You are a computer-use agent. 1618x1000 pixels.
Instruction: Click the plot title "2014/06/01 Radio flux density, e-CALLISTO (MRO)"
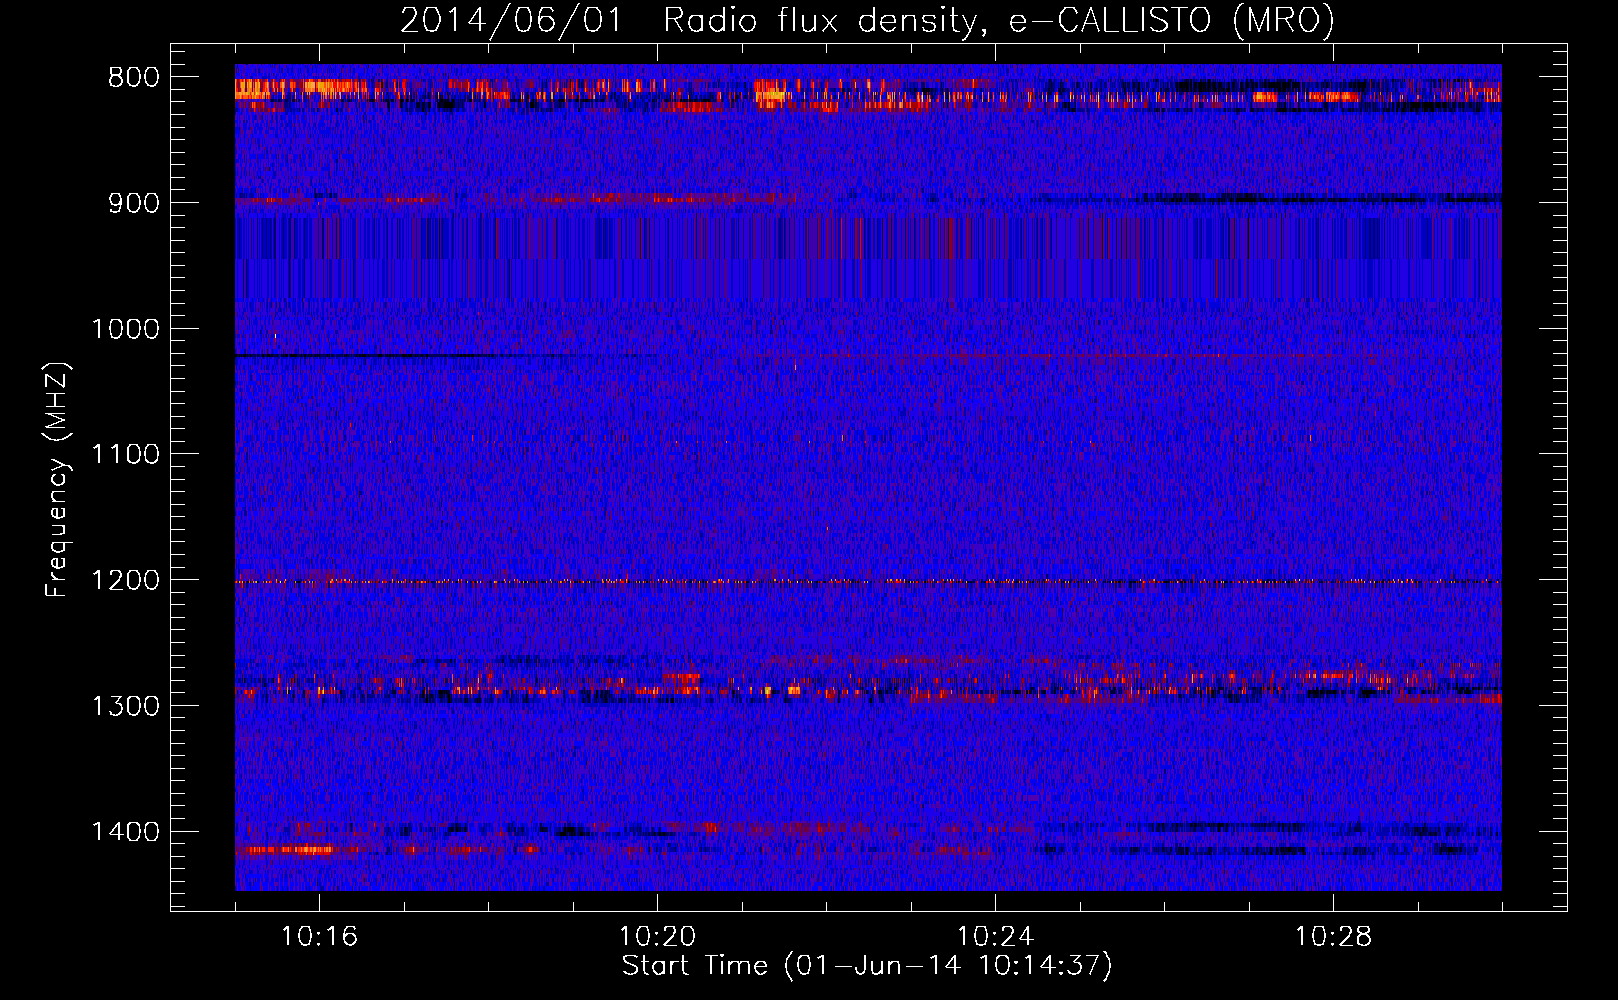[867, 21]
